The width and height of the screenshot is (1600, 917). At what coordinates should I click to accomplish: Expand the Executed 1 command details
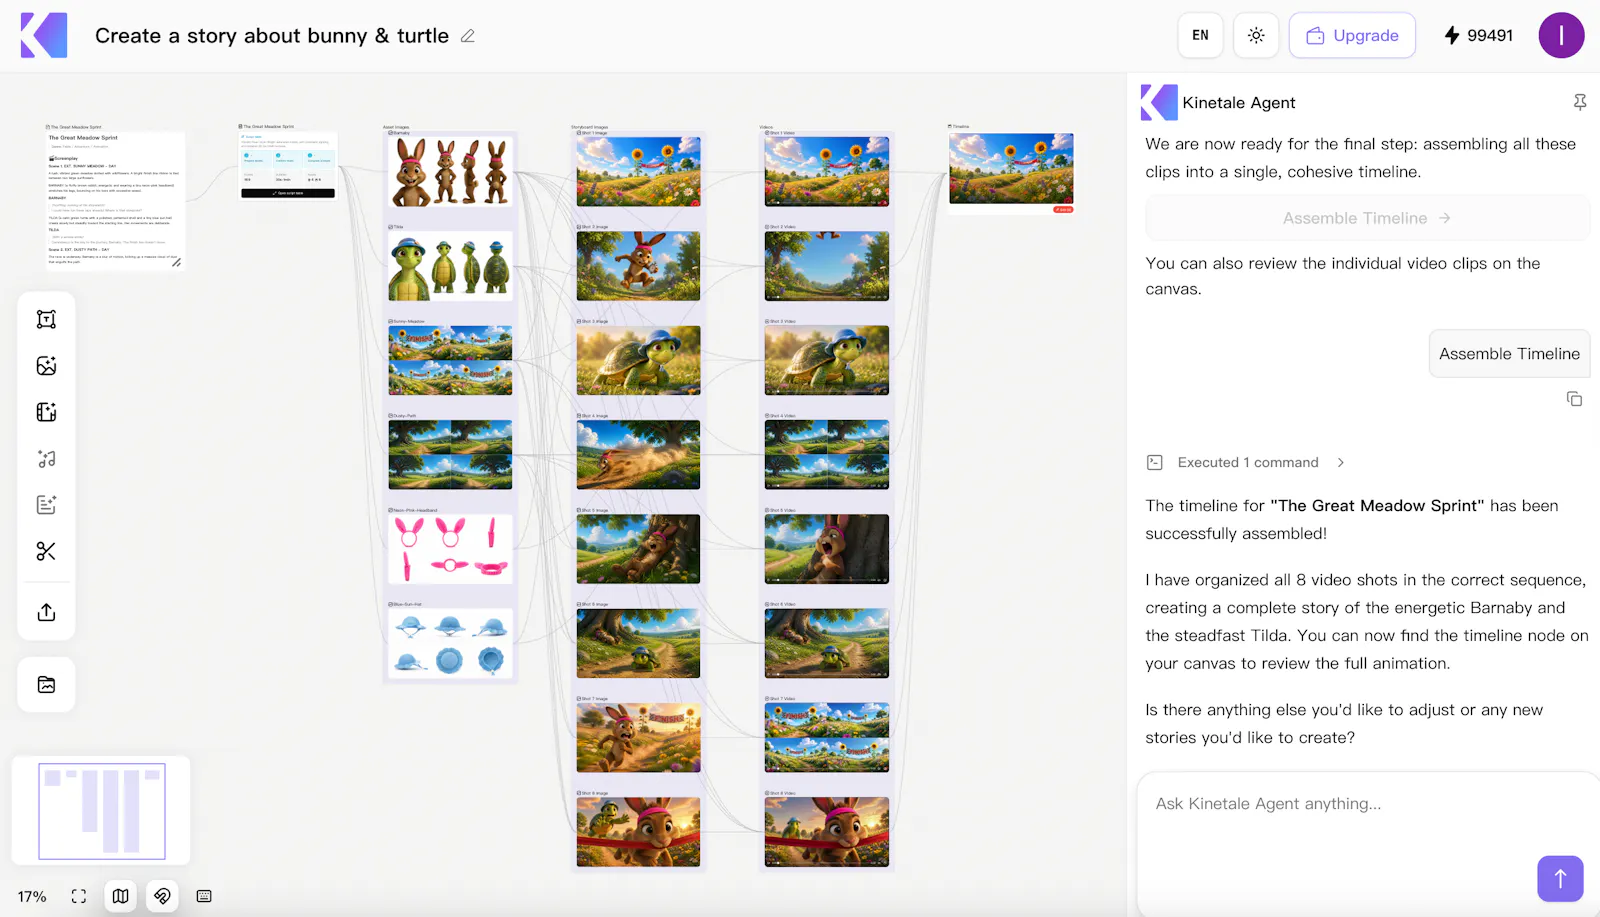click(1340, 462)
